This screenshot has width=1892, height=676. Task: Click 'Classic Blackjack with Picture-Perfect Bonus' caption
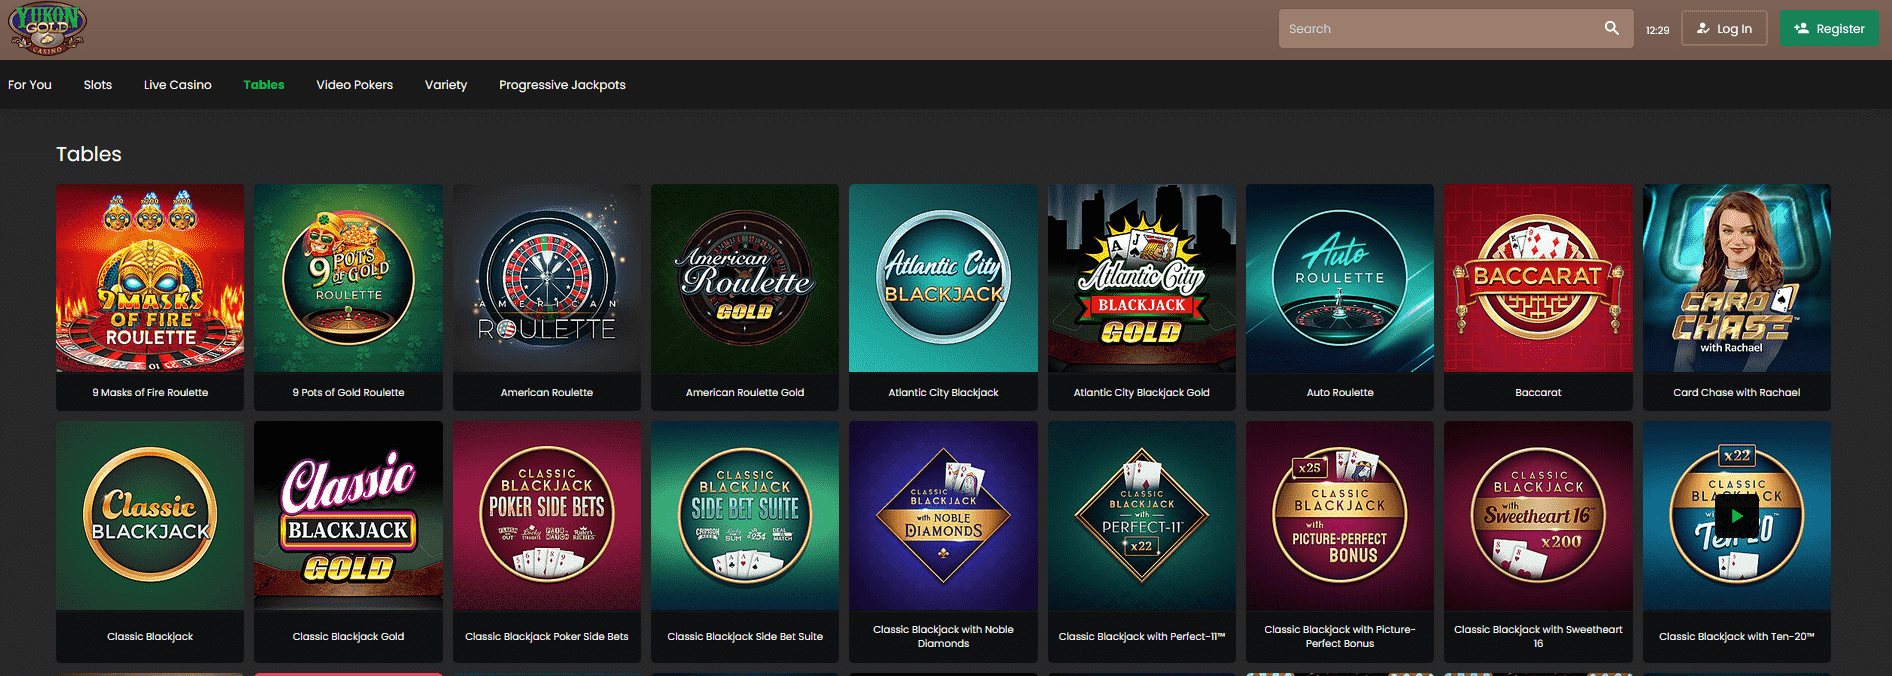(x=1340, y=637)
